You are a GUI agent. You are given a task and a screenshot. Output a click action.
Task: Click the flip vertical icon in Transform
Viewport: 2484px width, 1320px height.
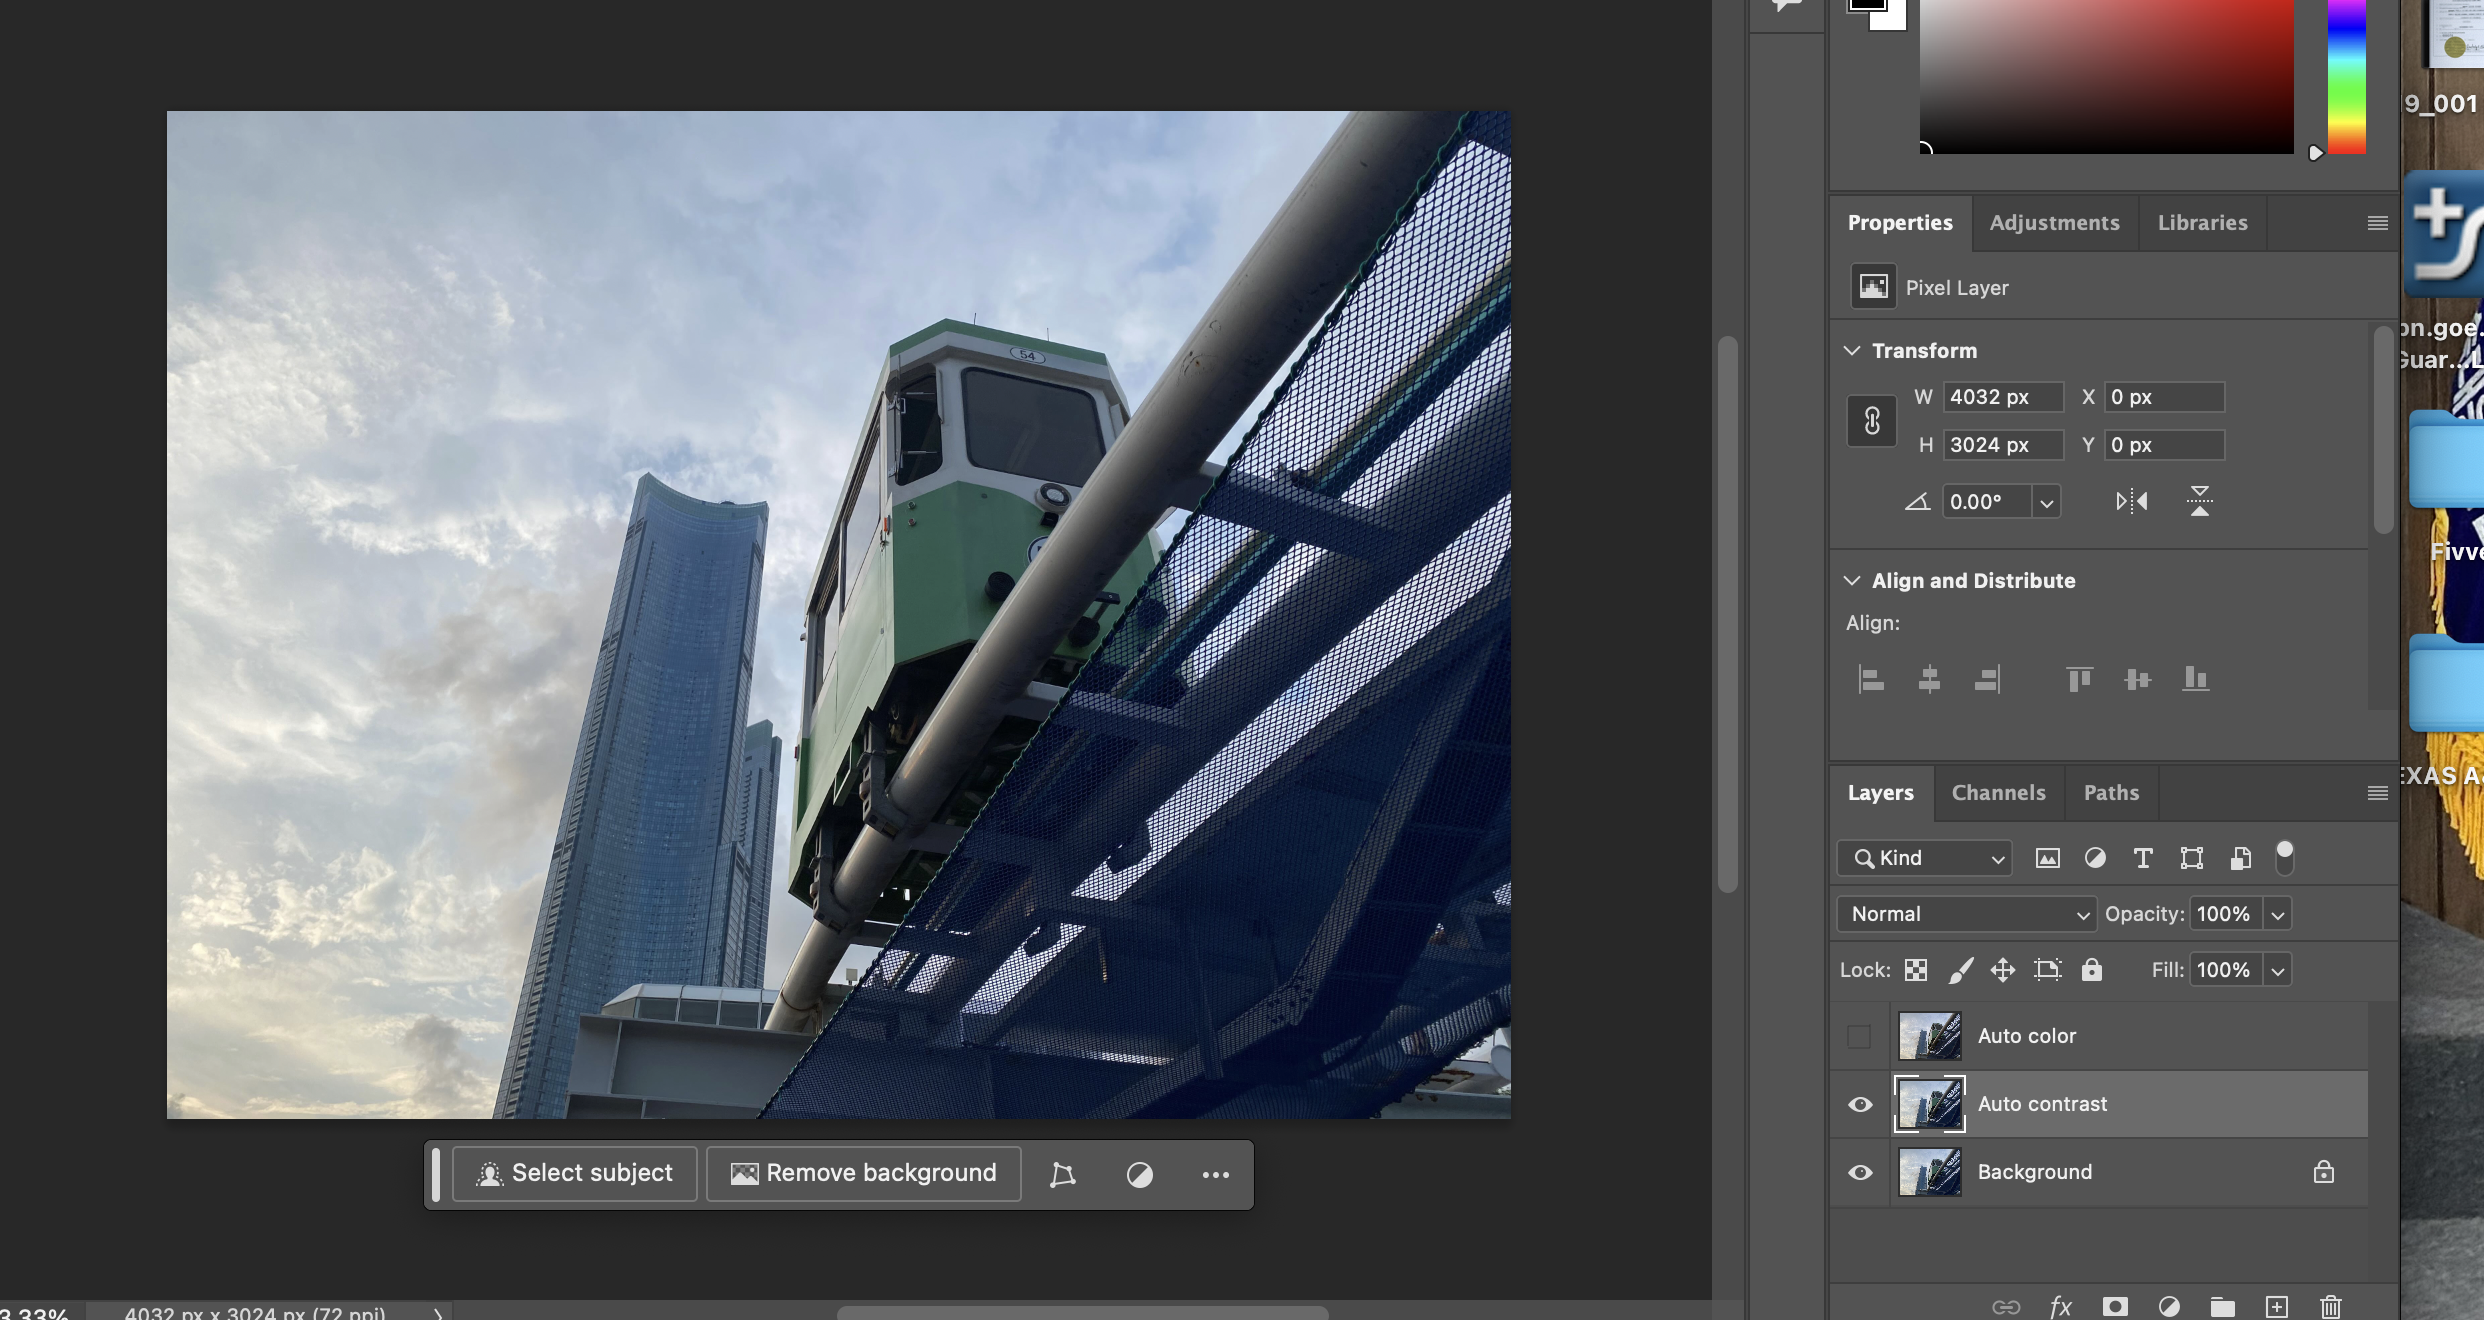pyautogui.click(x=2199, y=501)
